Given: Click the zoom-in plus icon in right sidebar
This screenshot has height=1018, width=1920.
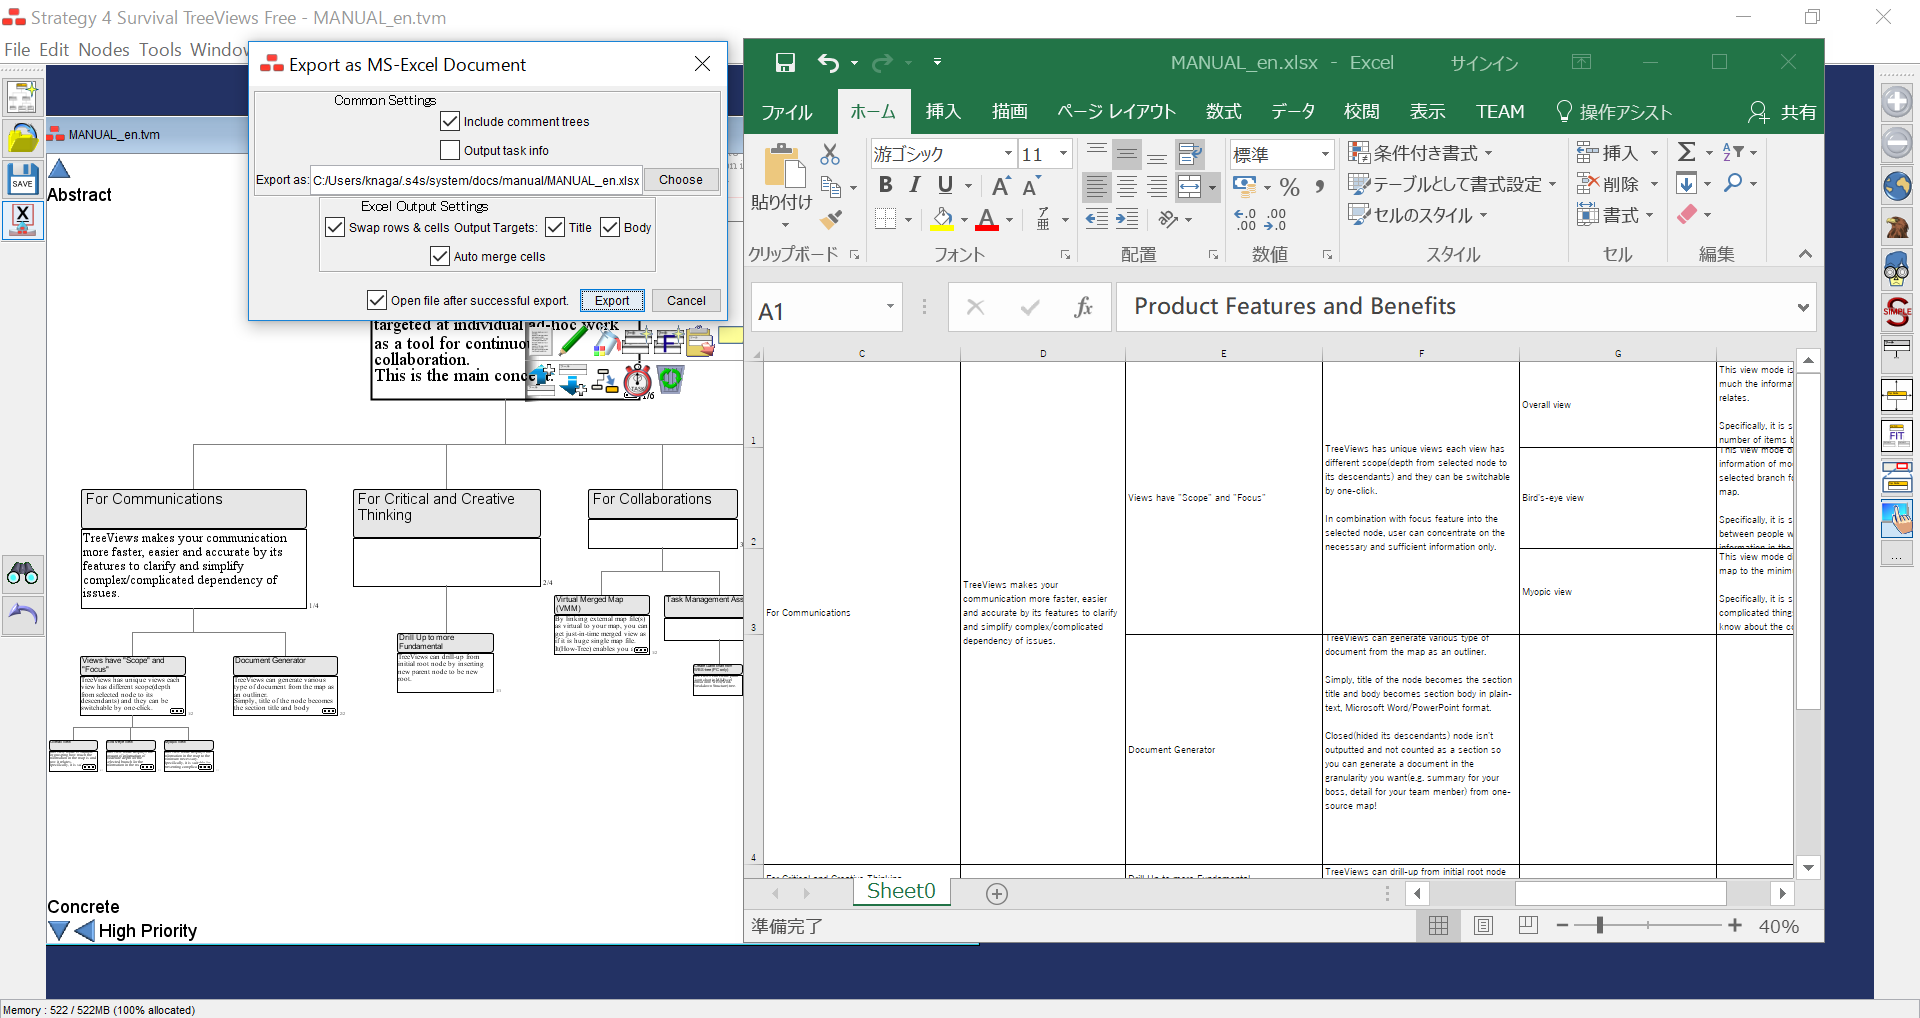Looking at the screenshot, I should 1896,102.
